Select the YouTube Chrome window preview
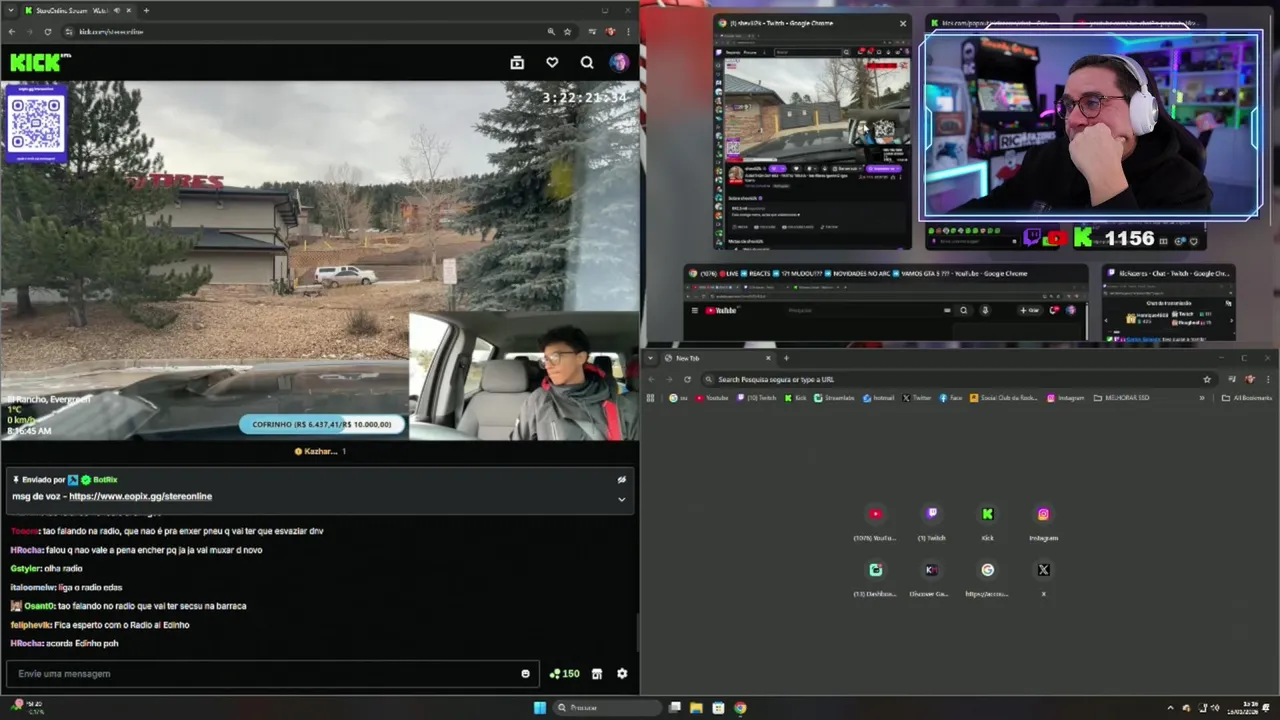The height and width of the screenshot is (720, 1280). coord(886,303)
